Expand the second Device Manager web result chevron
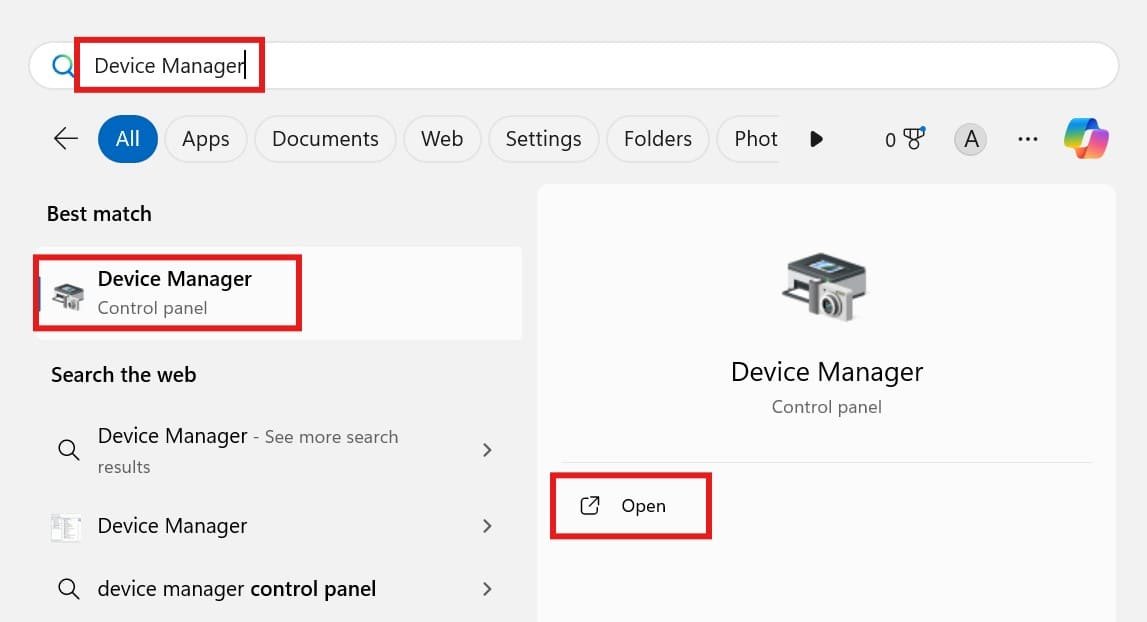Image resolution: width=1147 pixels, height=622 pixels. pyautogui.click(x=487, y=526)
